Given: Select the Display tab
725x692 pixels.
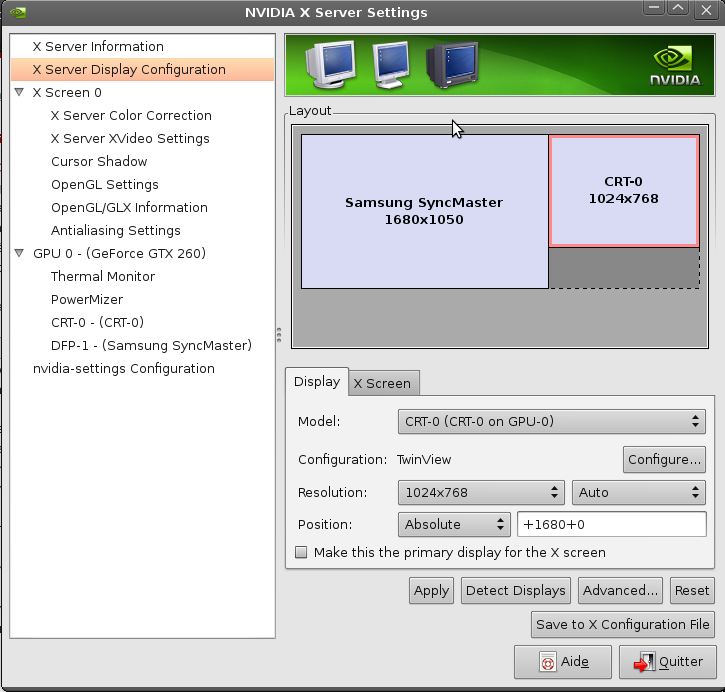Looking at the screenshot, I should click(x=317, y=381).
